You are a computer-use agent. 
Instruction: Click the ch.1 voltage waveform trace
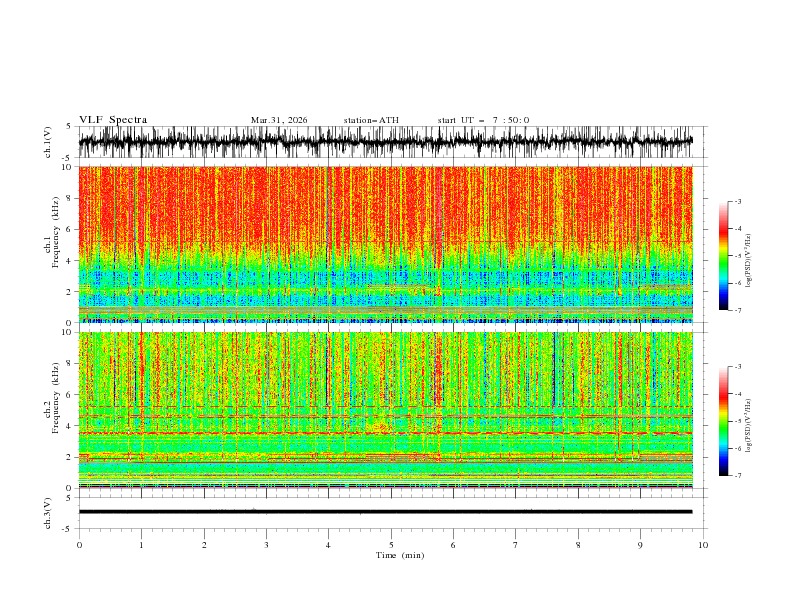(385, 142)
